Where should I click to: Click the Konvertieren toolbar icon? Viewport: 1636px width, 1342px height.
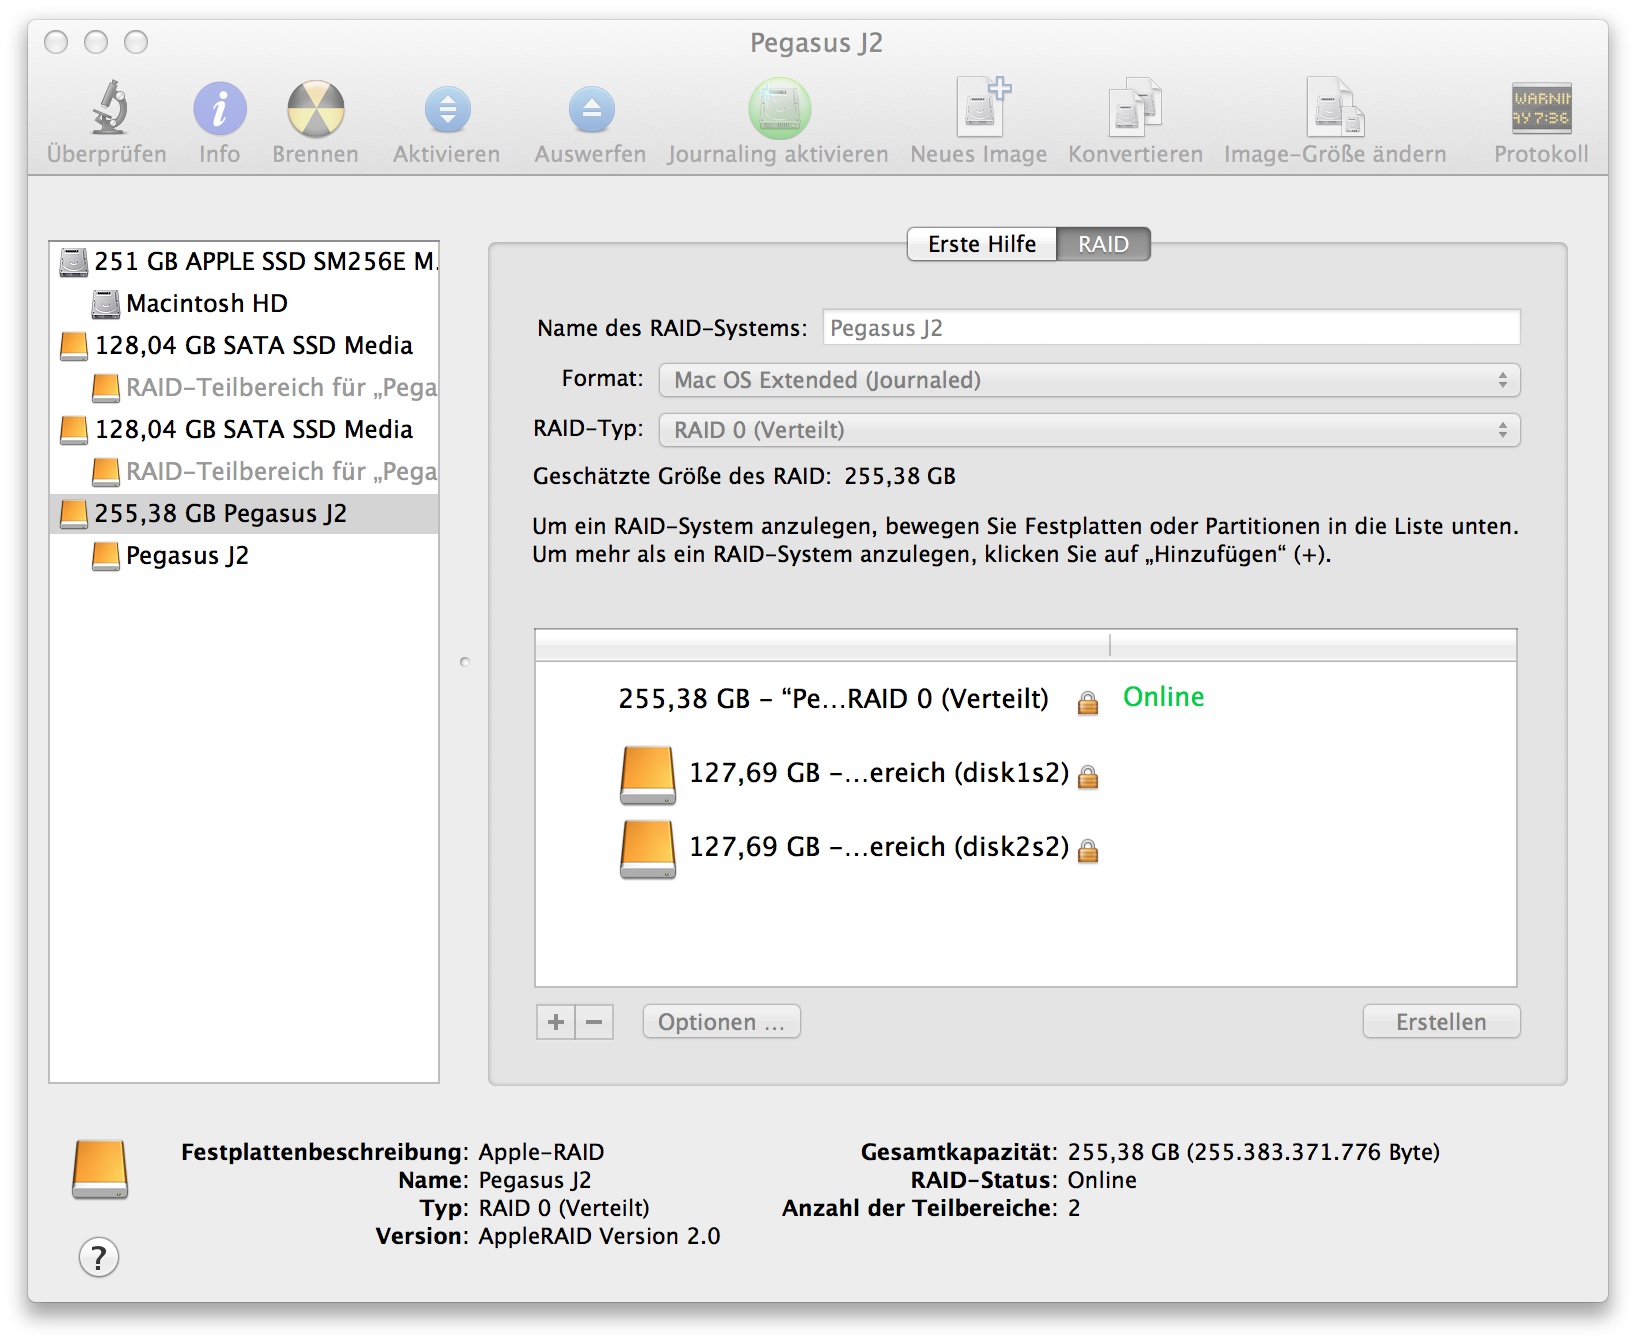click(1135, 107)
